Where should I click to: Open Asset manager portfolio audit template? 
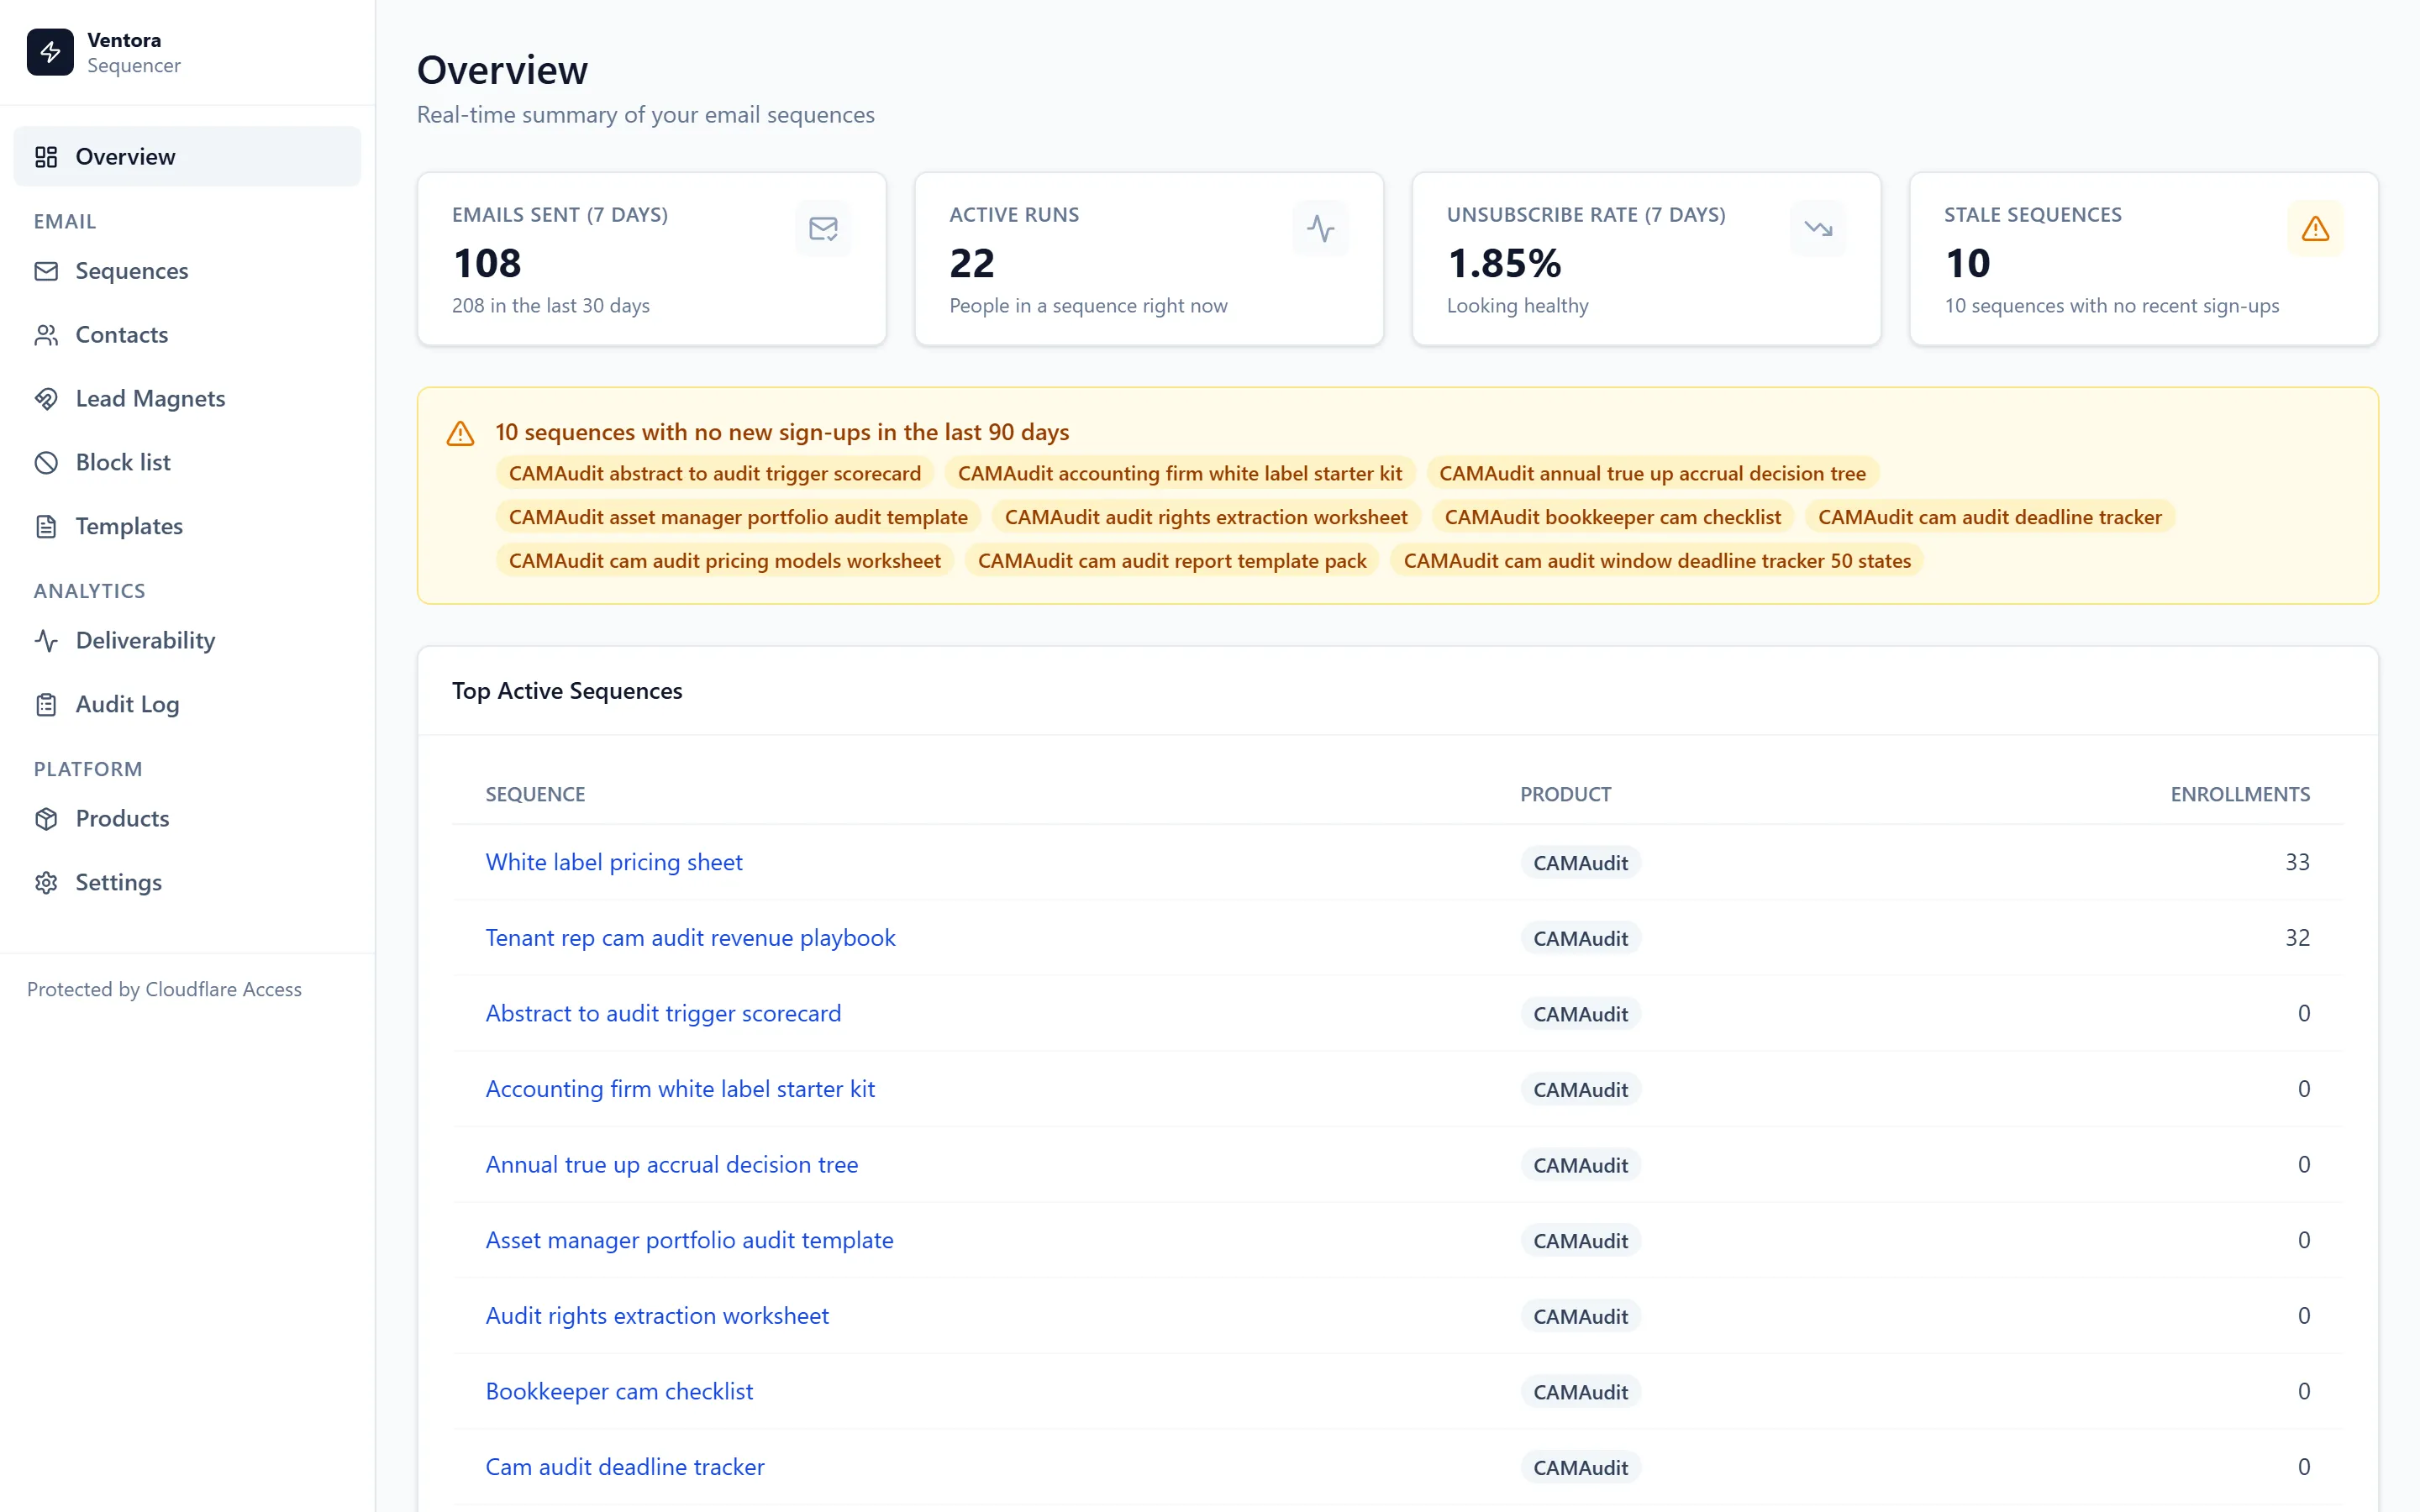(x=689, y=1240)
